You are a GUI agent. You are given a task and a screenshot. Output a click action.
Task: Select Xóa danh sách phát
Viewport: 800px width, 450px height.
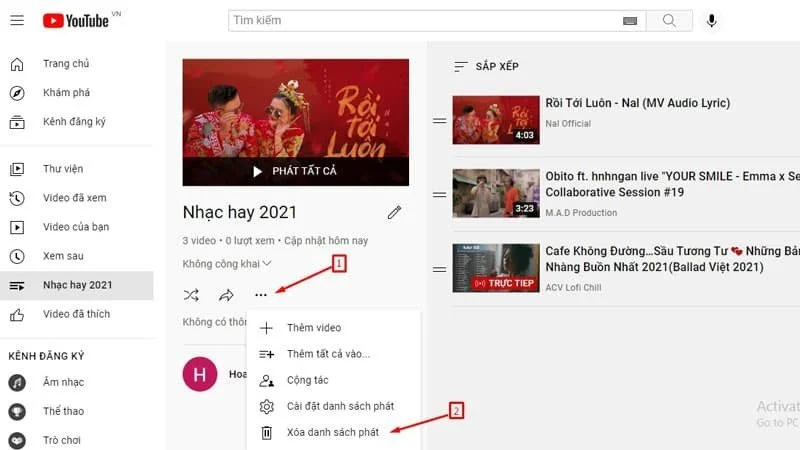coord(334,432)
